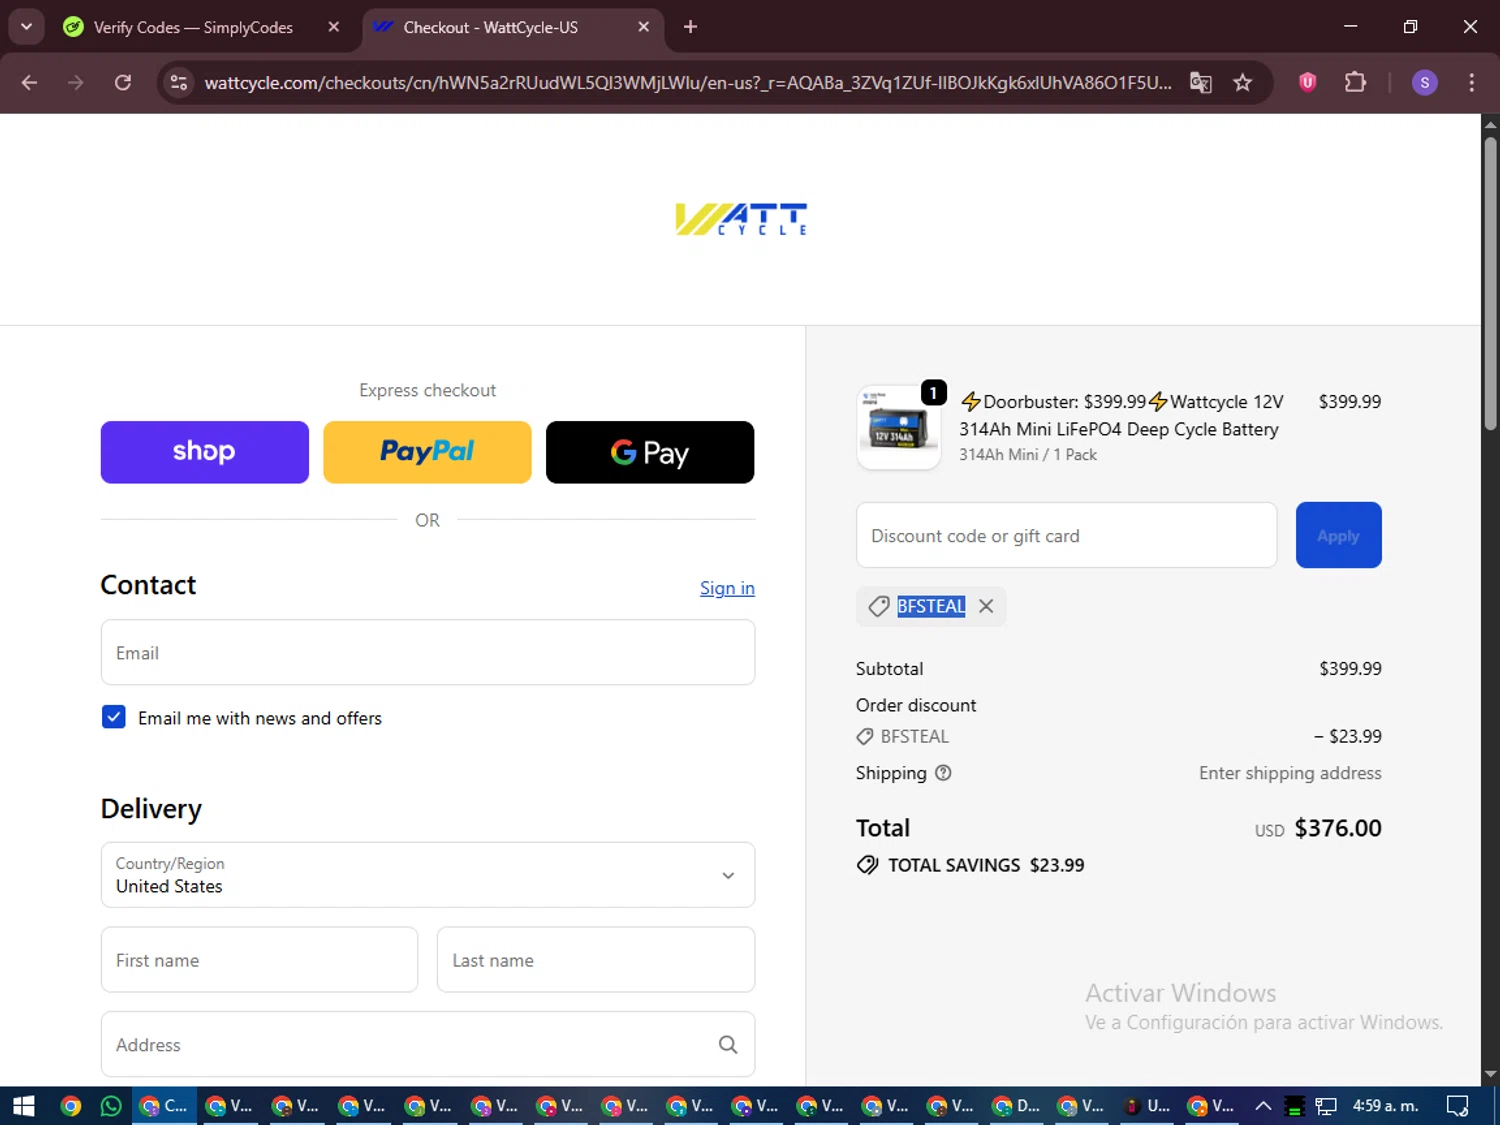Apply the discount code

pos(1338,535)
